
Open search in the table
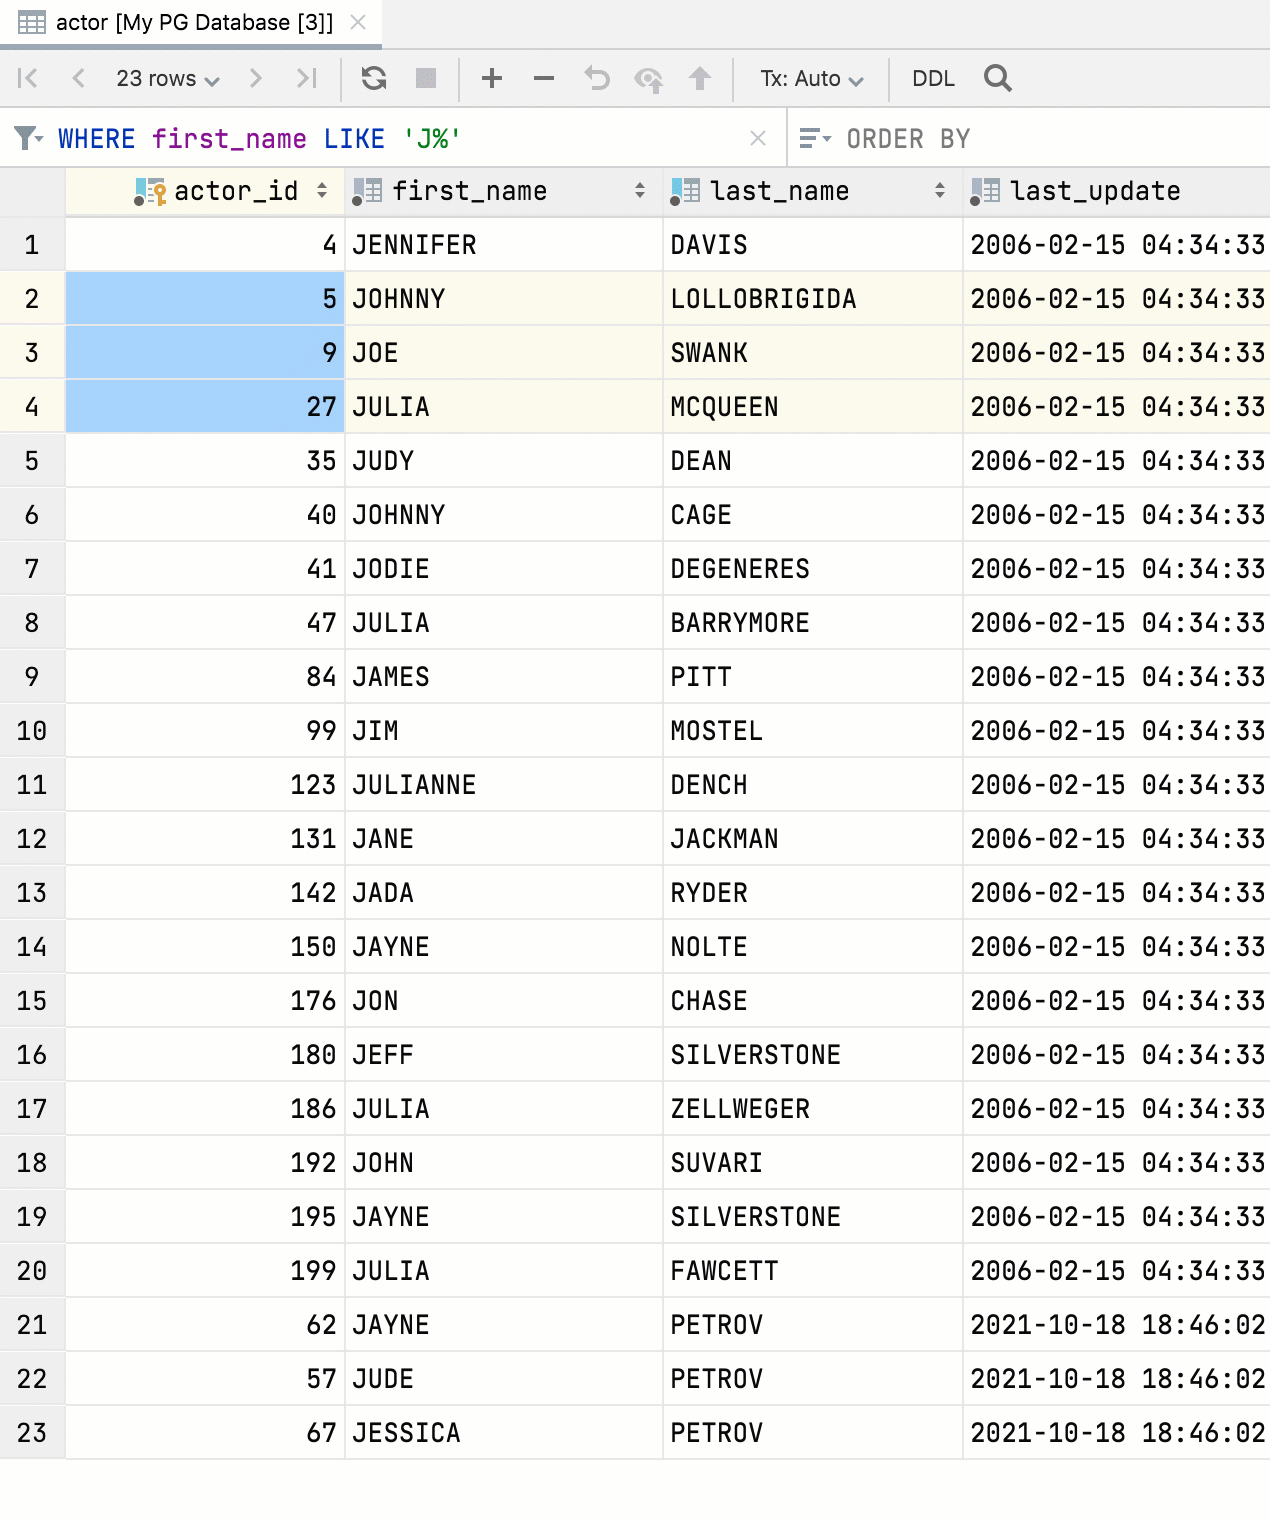[997, 78]
